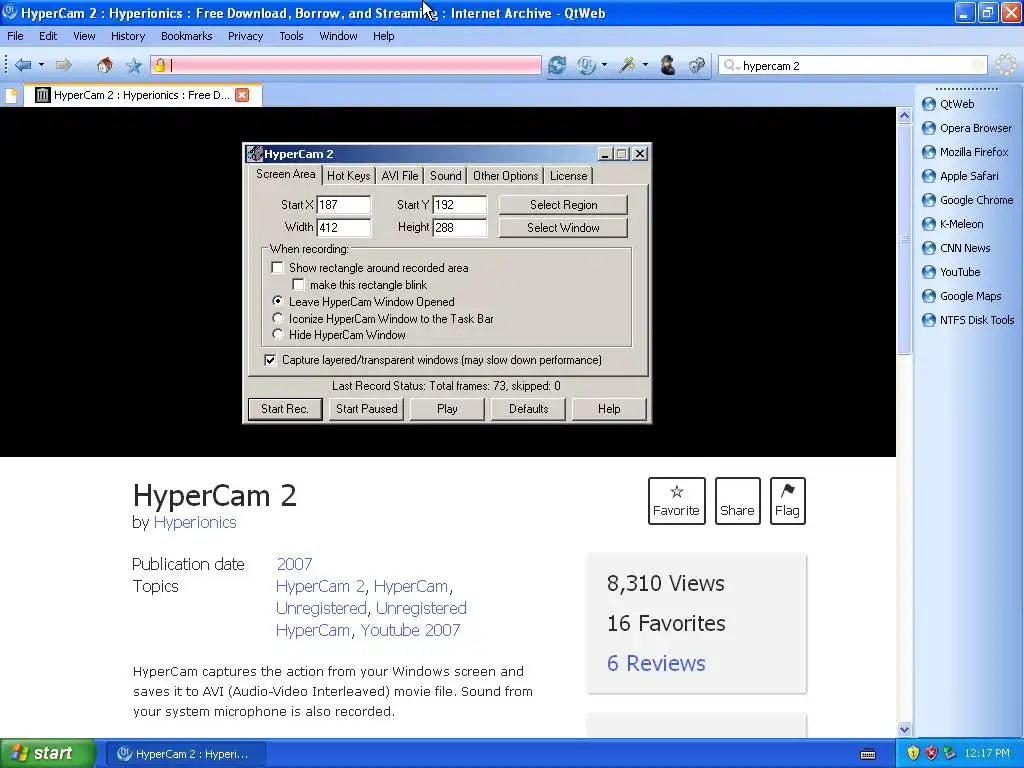Open Mozilla Firefox sidebar bookmark

[x=965, y=152]
